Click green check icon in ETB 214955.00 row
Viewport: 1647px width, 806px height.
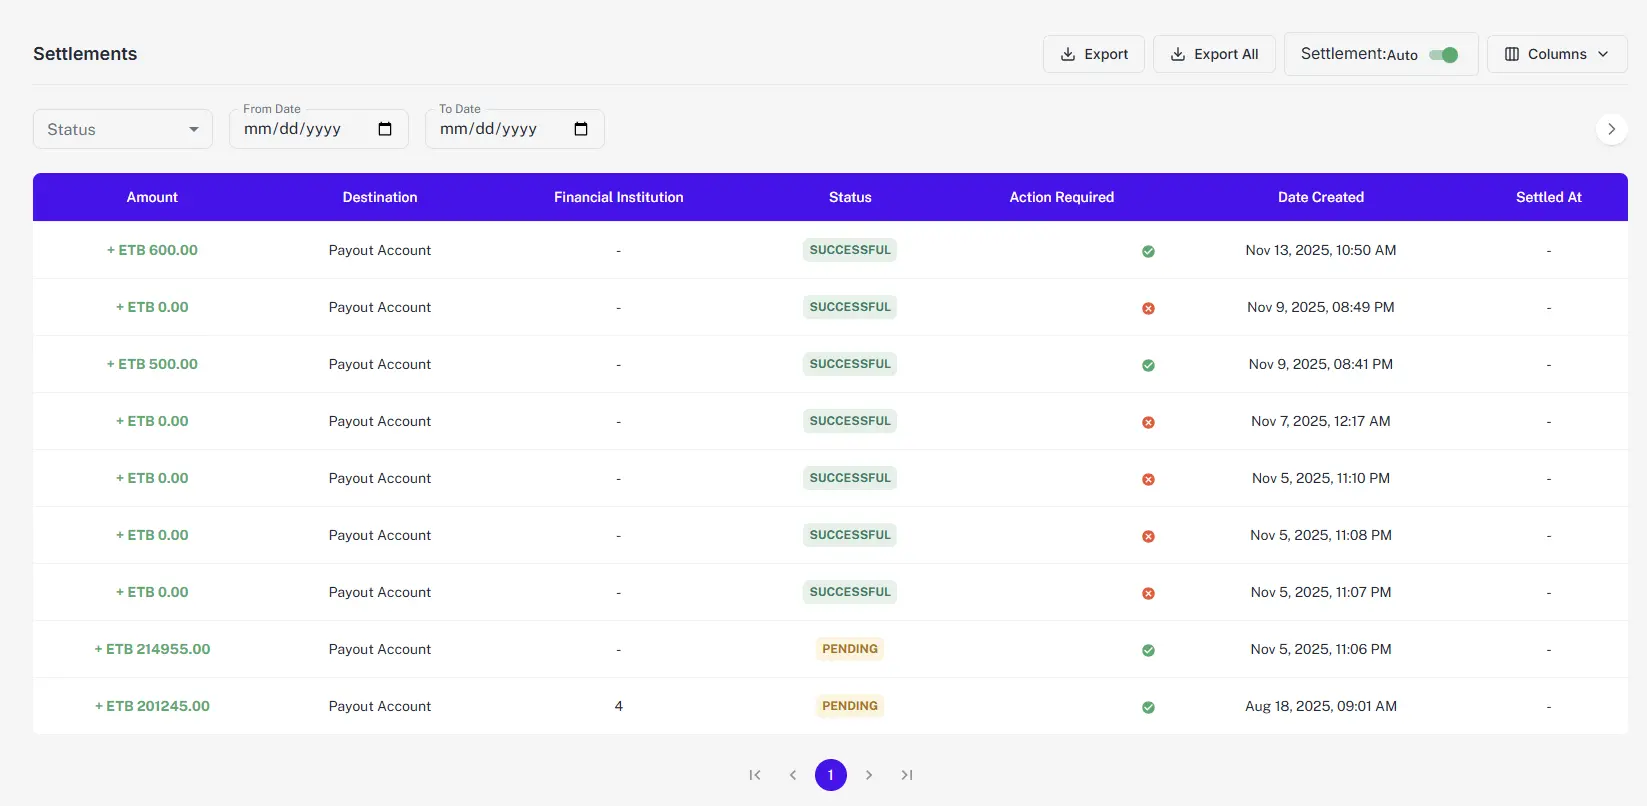pyautogui.click(x=1148, y=650)
